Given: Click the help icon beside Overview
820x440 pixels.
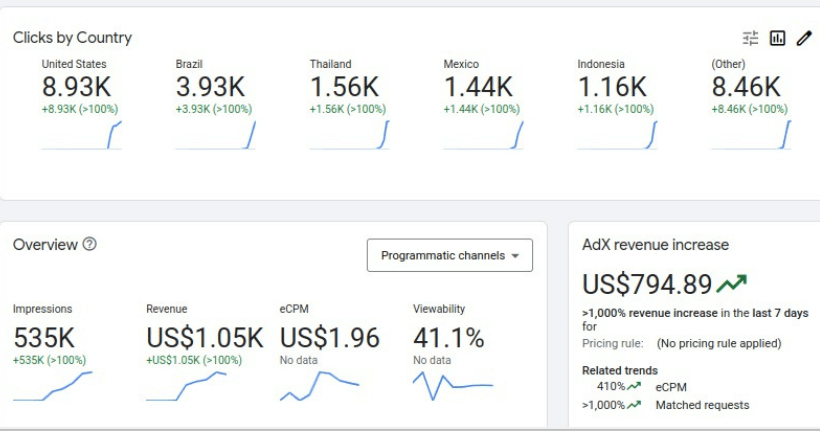Looking at the screenshot, I should [90, 244].
